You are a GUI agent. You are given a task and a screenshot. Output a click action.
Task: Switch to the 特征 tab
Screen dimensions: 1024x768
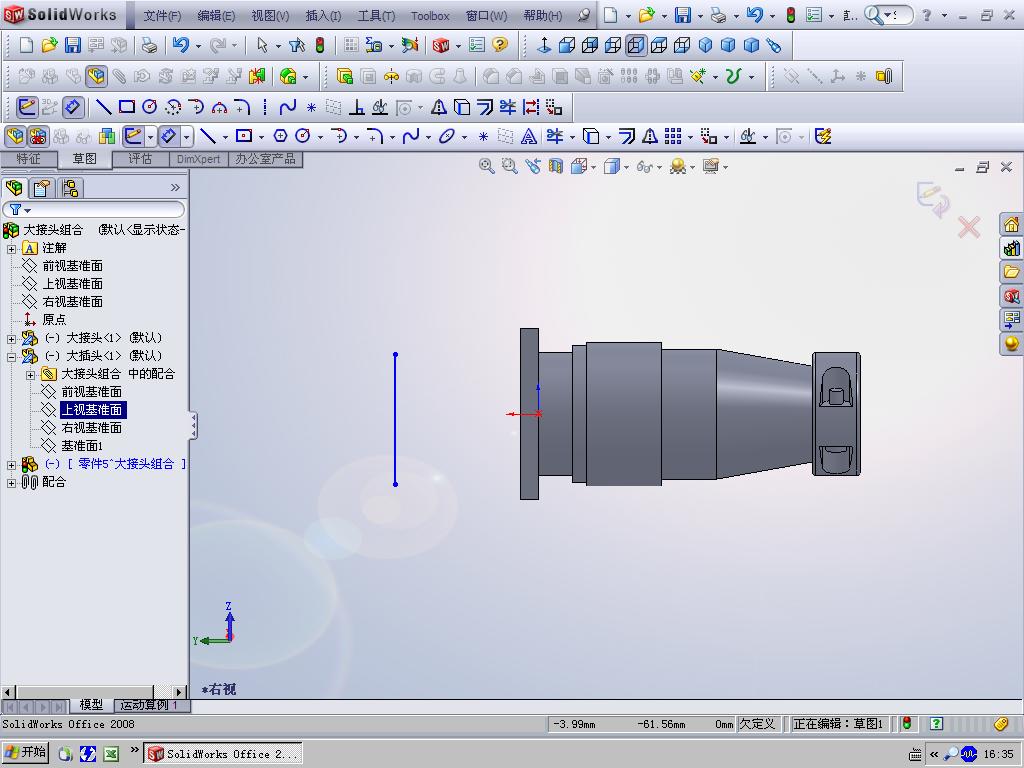click(x=28, y=159)
